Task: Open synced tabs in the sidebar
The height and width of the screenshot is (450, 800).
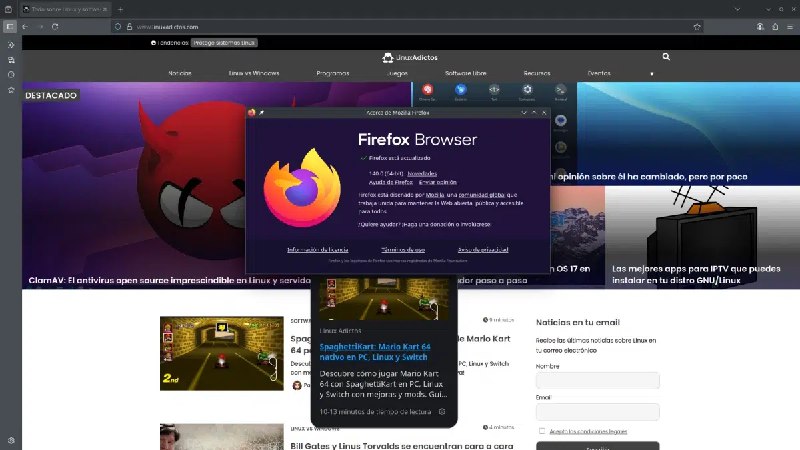Action: pyautogui.click(x=11, y=60)
